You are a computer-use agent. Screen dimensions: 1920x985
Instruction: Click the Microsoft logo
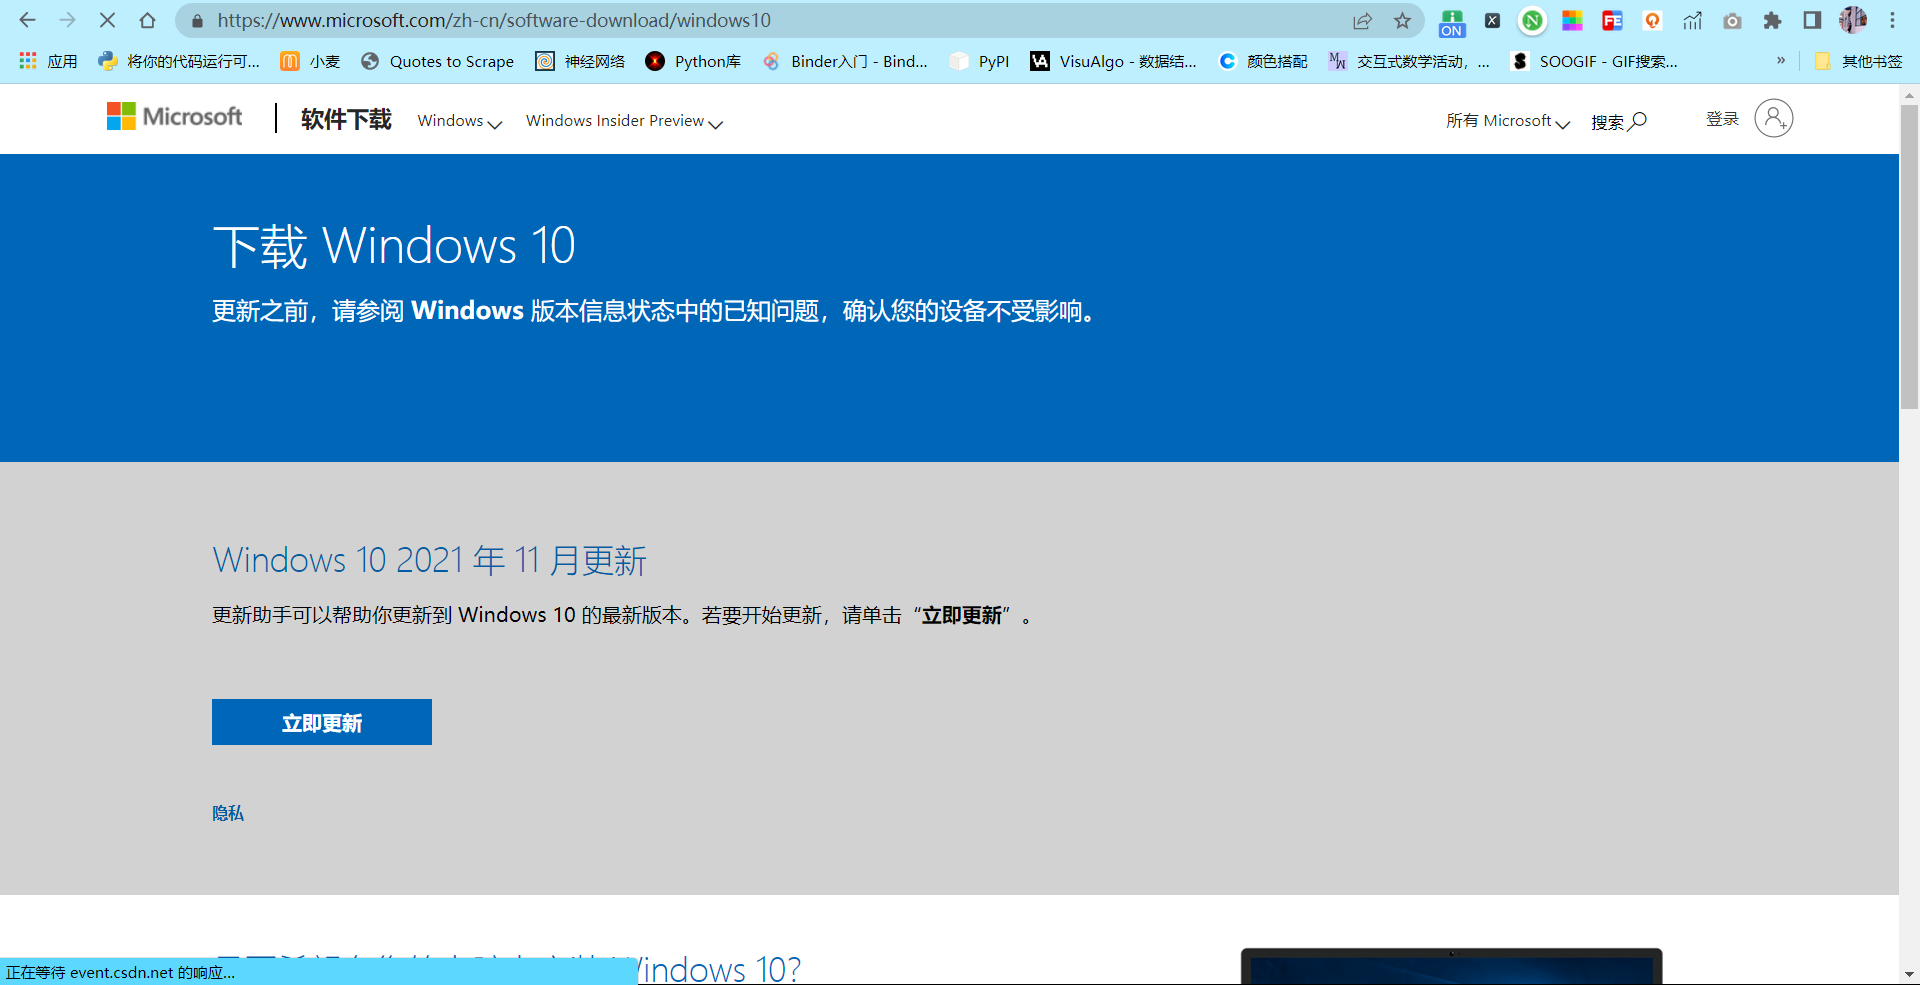175,117
